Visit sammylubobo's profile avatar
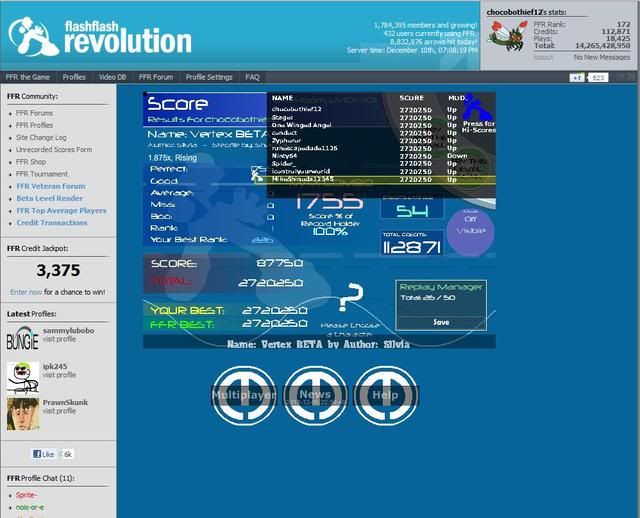 [x=22, y=337]
